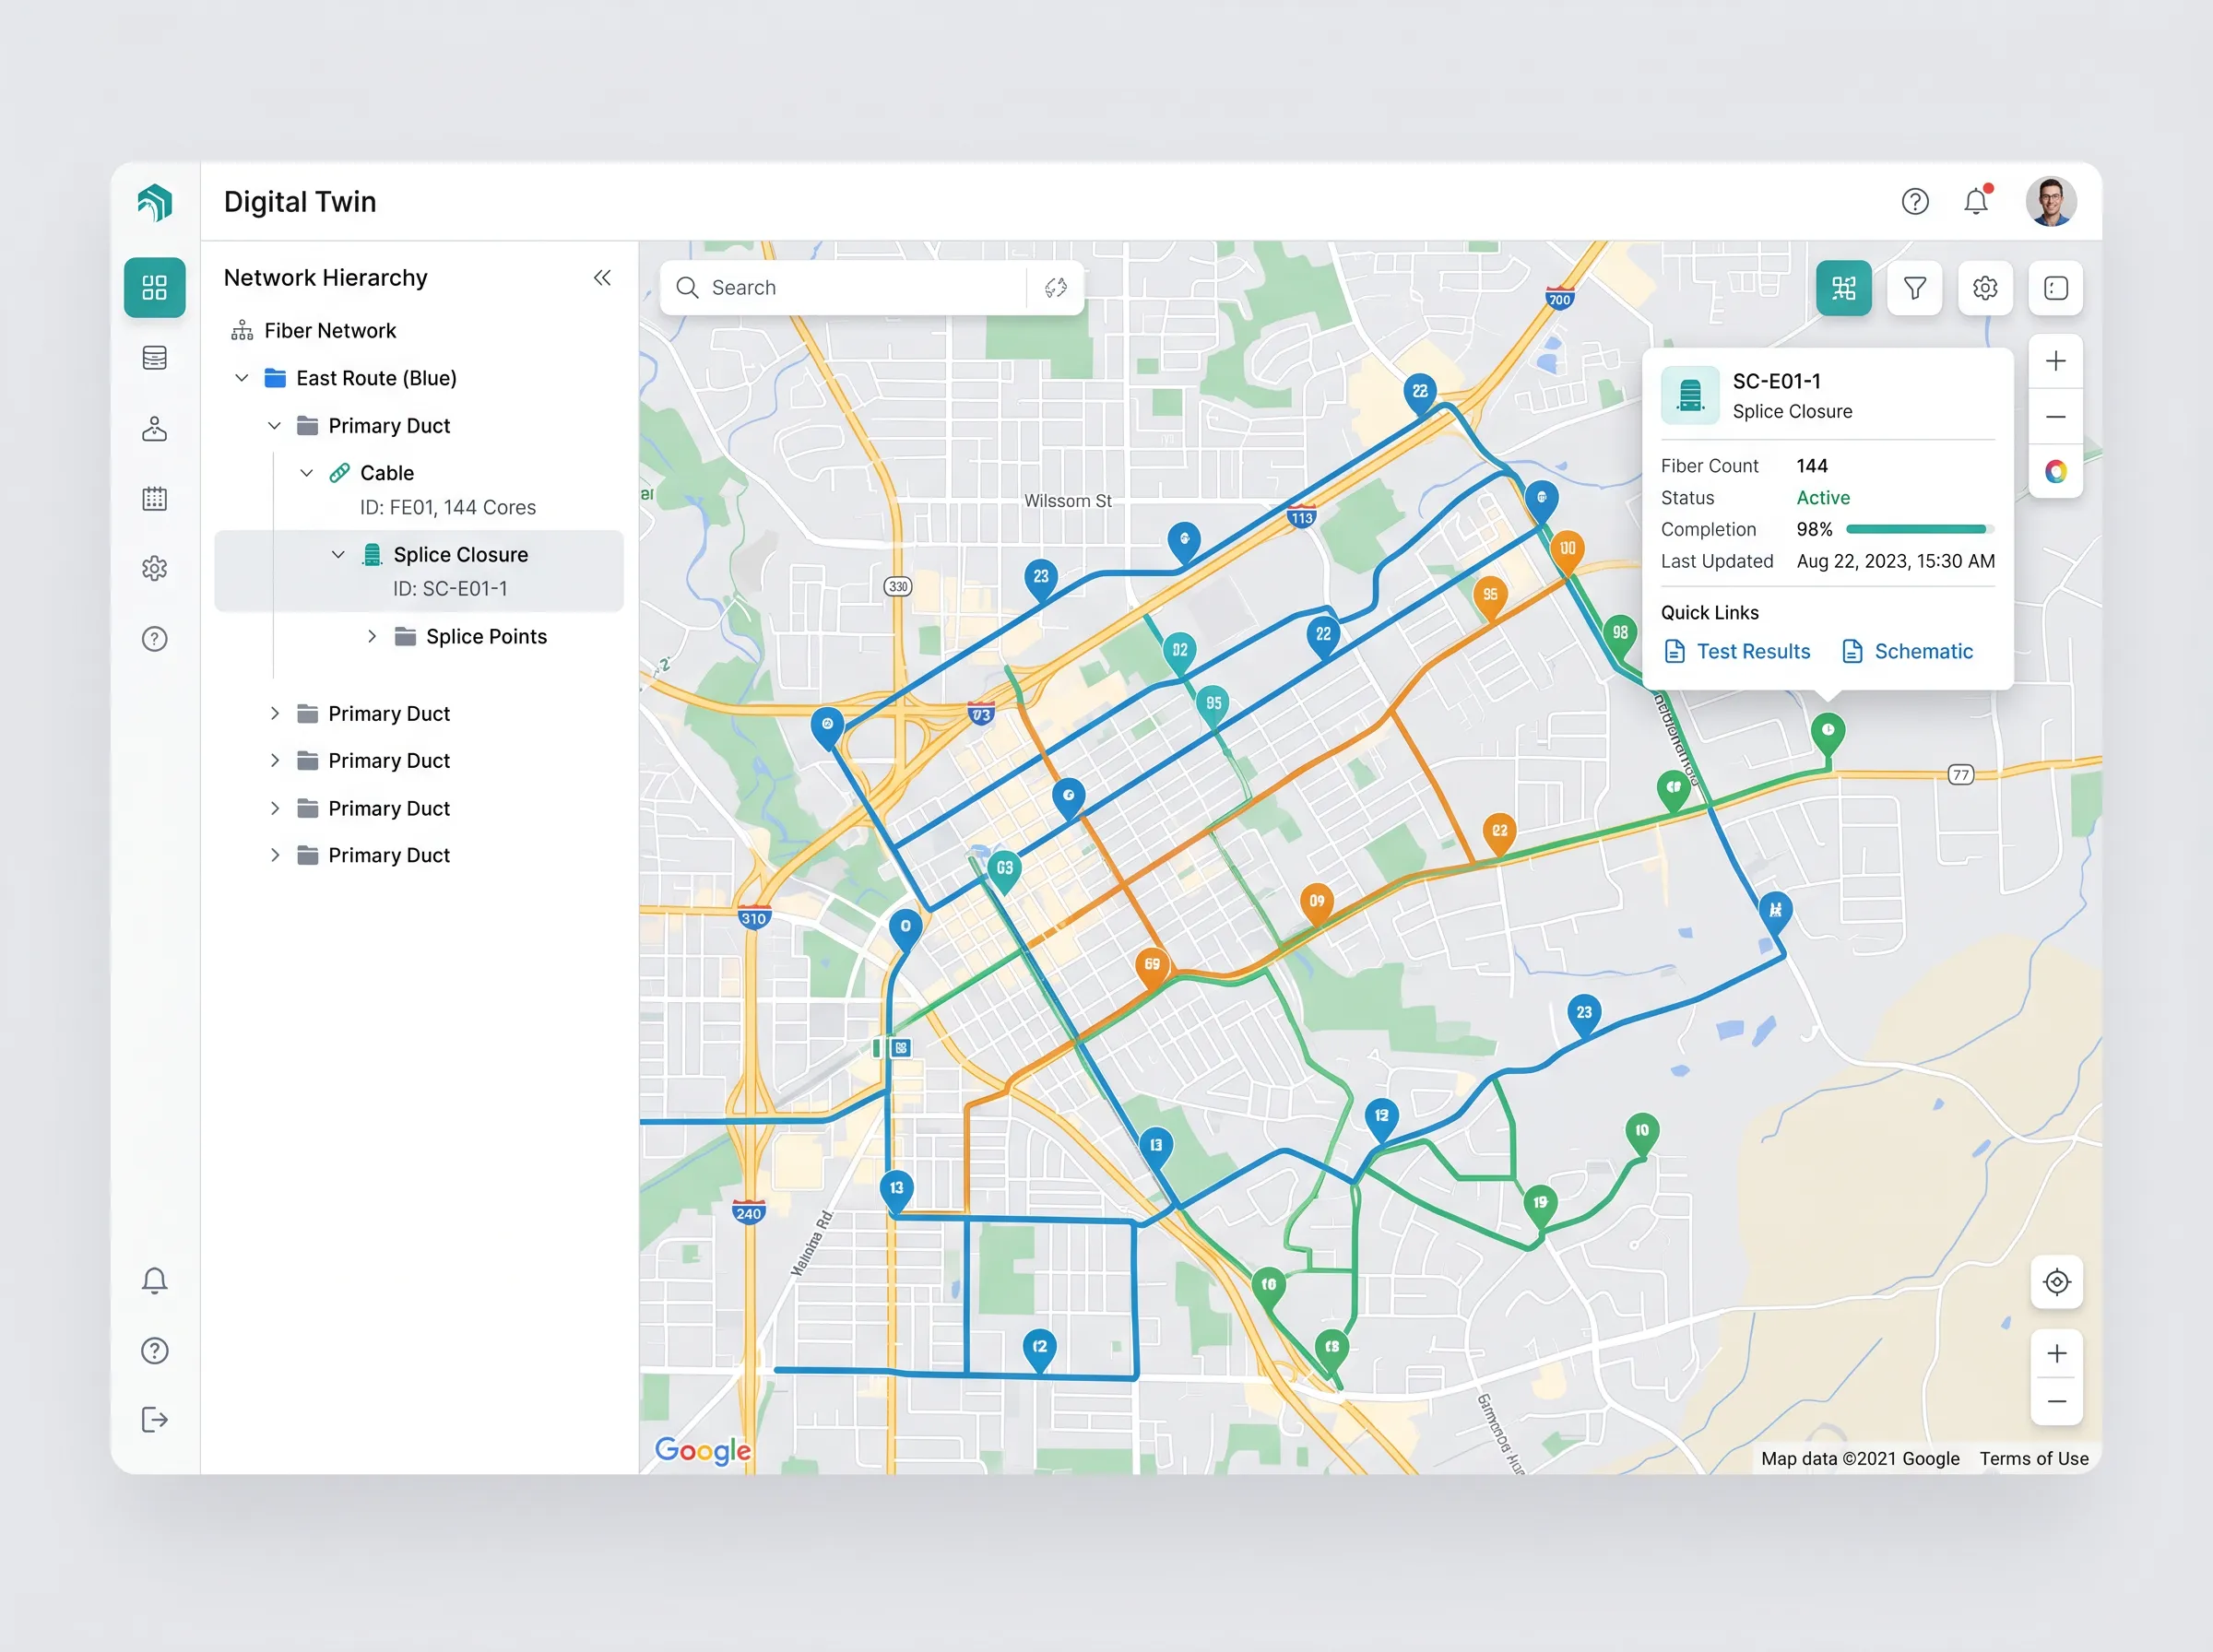Click the orange map marker 09

point(1317,904)
